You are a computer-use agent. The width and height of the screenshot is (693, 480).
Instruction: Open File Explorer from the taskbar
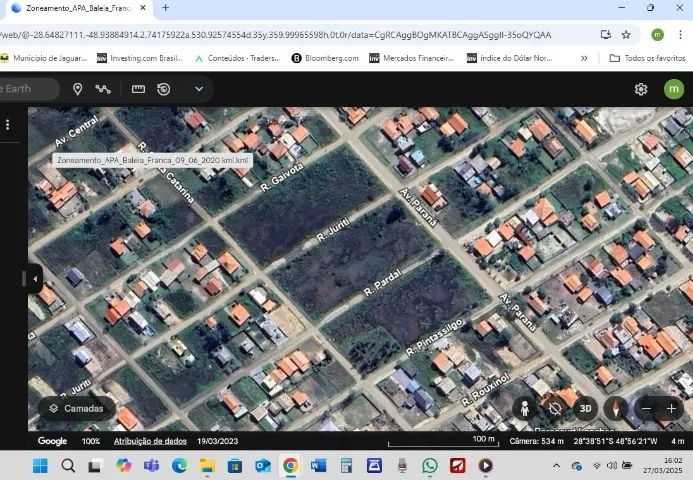pyautogui.click(x=207, y=465)
